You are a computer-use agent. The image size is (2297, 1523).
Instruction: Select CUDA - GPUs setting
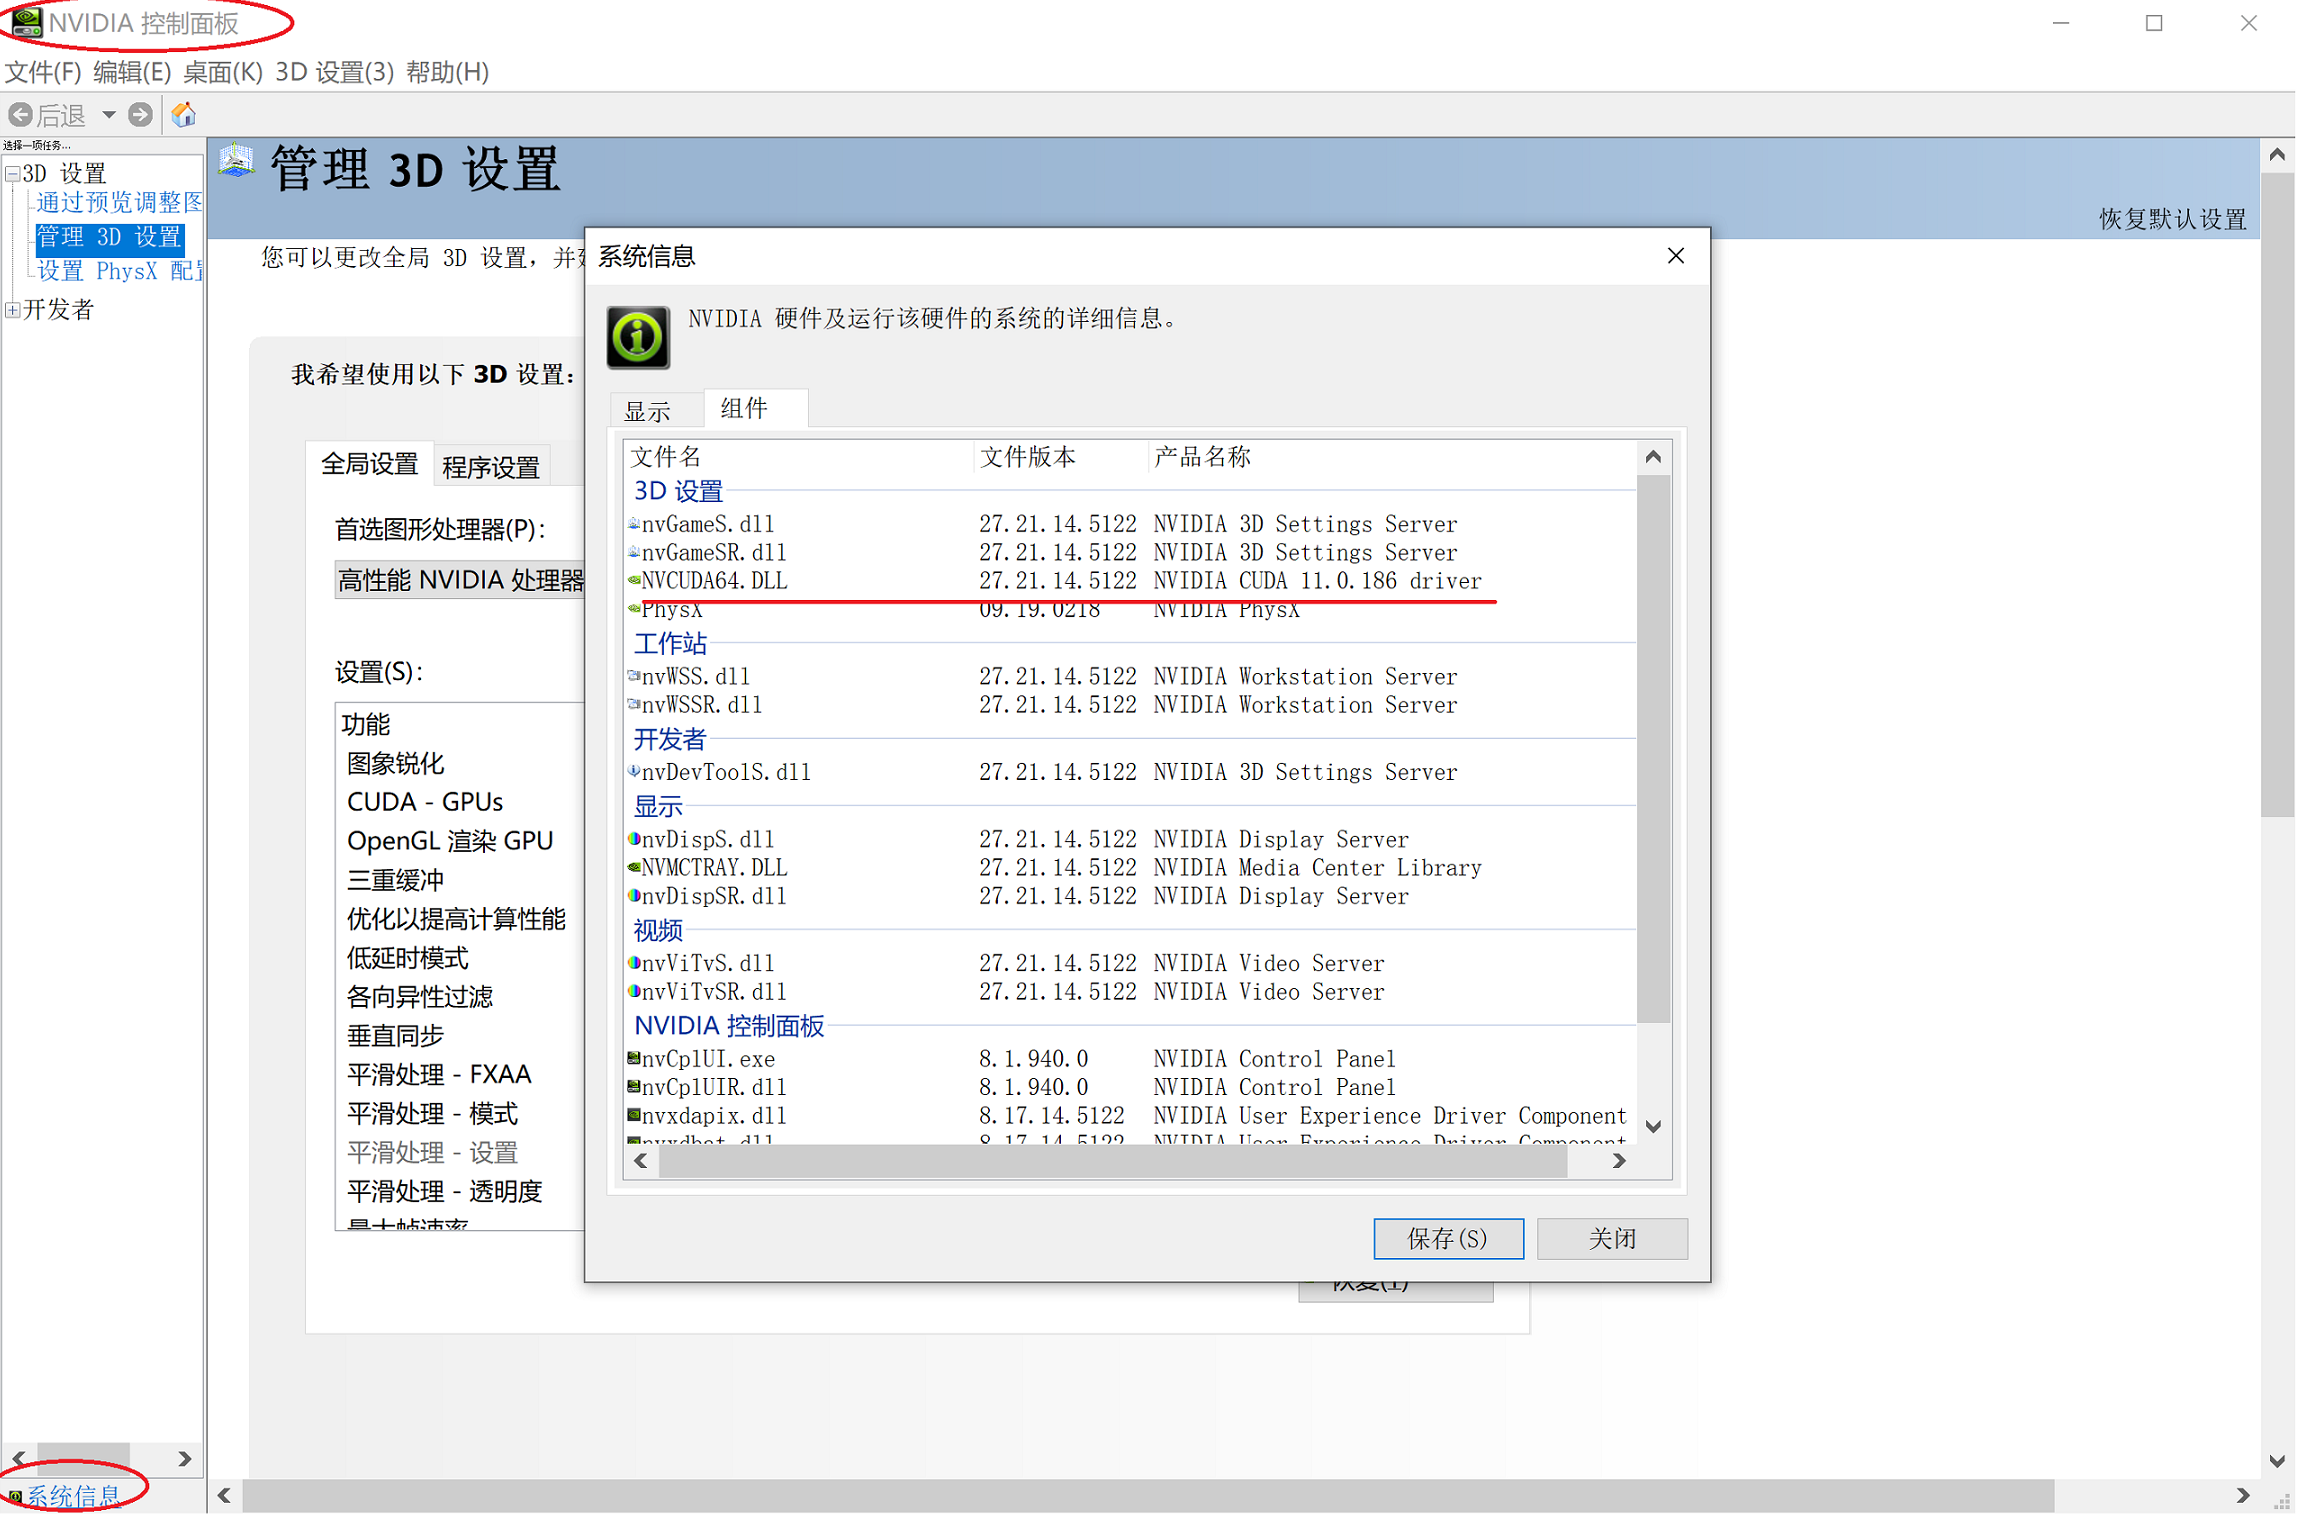[x=424, y=802]
